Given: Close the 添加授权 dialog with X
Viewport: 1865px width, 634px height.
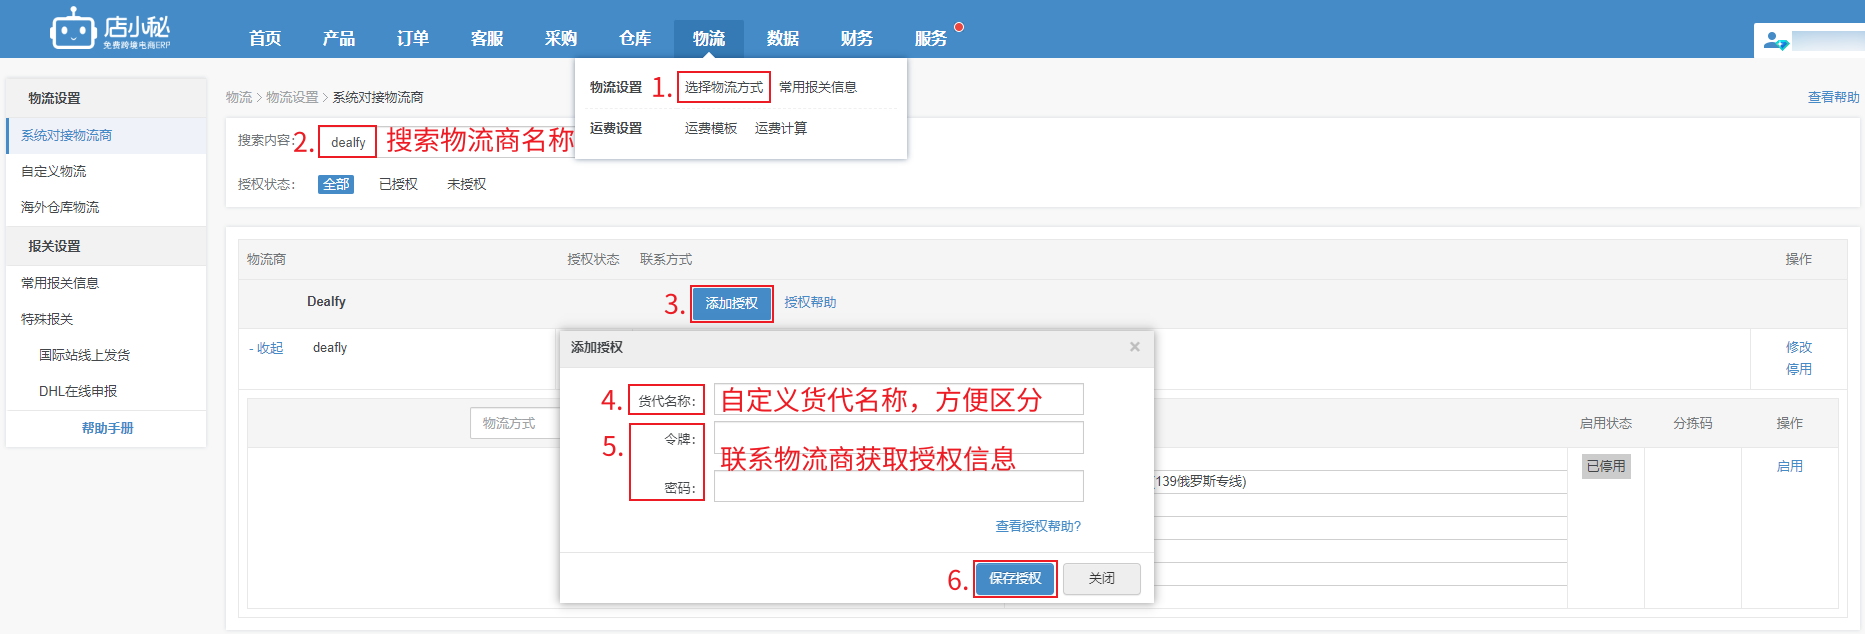Looking at the screenshot, I should [1134, 347].
